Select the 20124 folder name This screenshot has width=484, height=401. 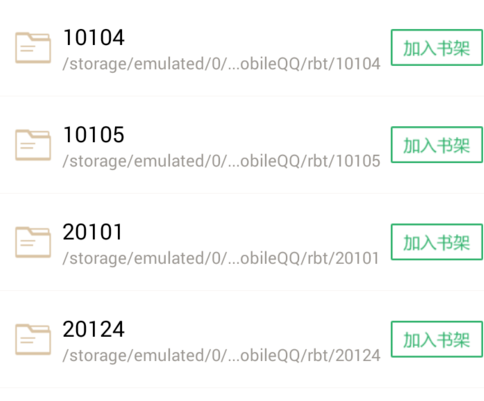pos(94,329)
